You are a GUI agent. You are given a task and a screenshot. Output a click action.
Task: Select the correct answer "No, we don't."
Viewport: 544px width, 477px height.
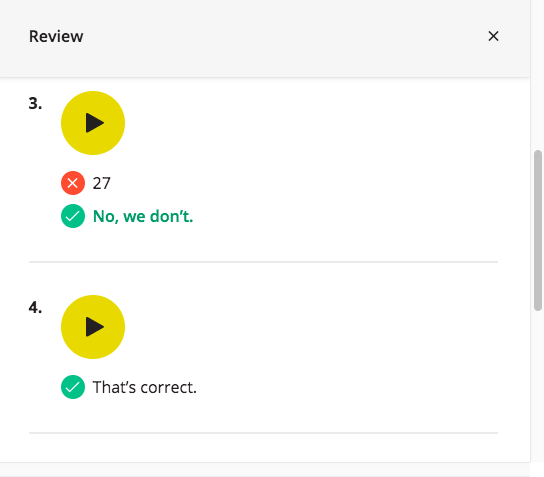pos(143,216)
